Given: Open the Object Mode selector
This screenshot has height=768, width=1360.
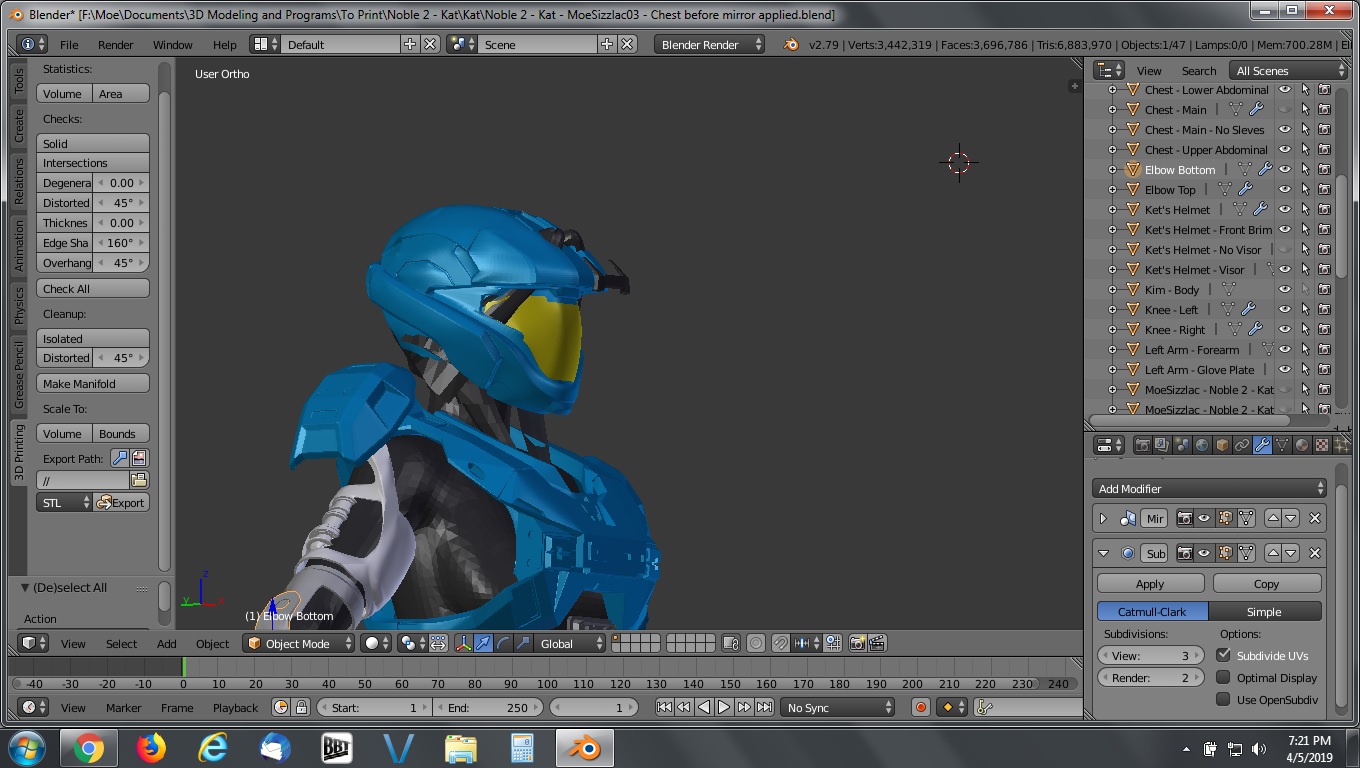Looking at the screenshot, I should [299, 643].
